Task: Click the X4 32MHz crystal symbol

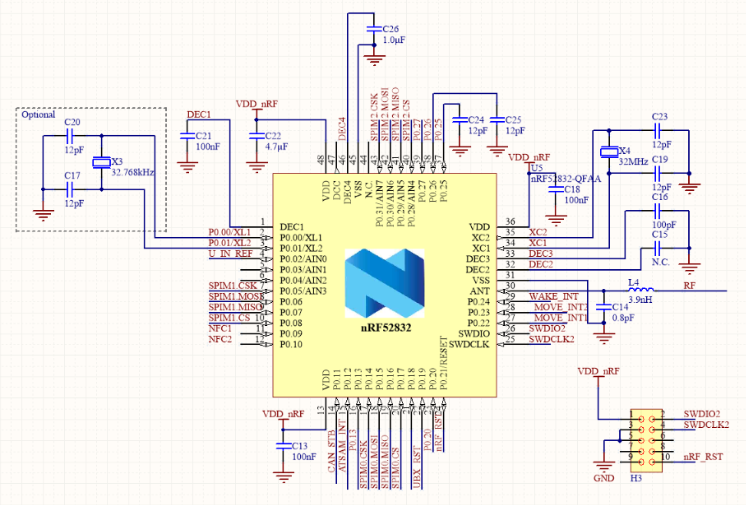Action: pos(607,153)
